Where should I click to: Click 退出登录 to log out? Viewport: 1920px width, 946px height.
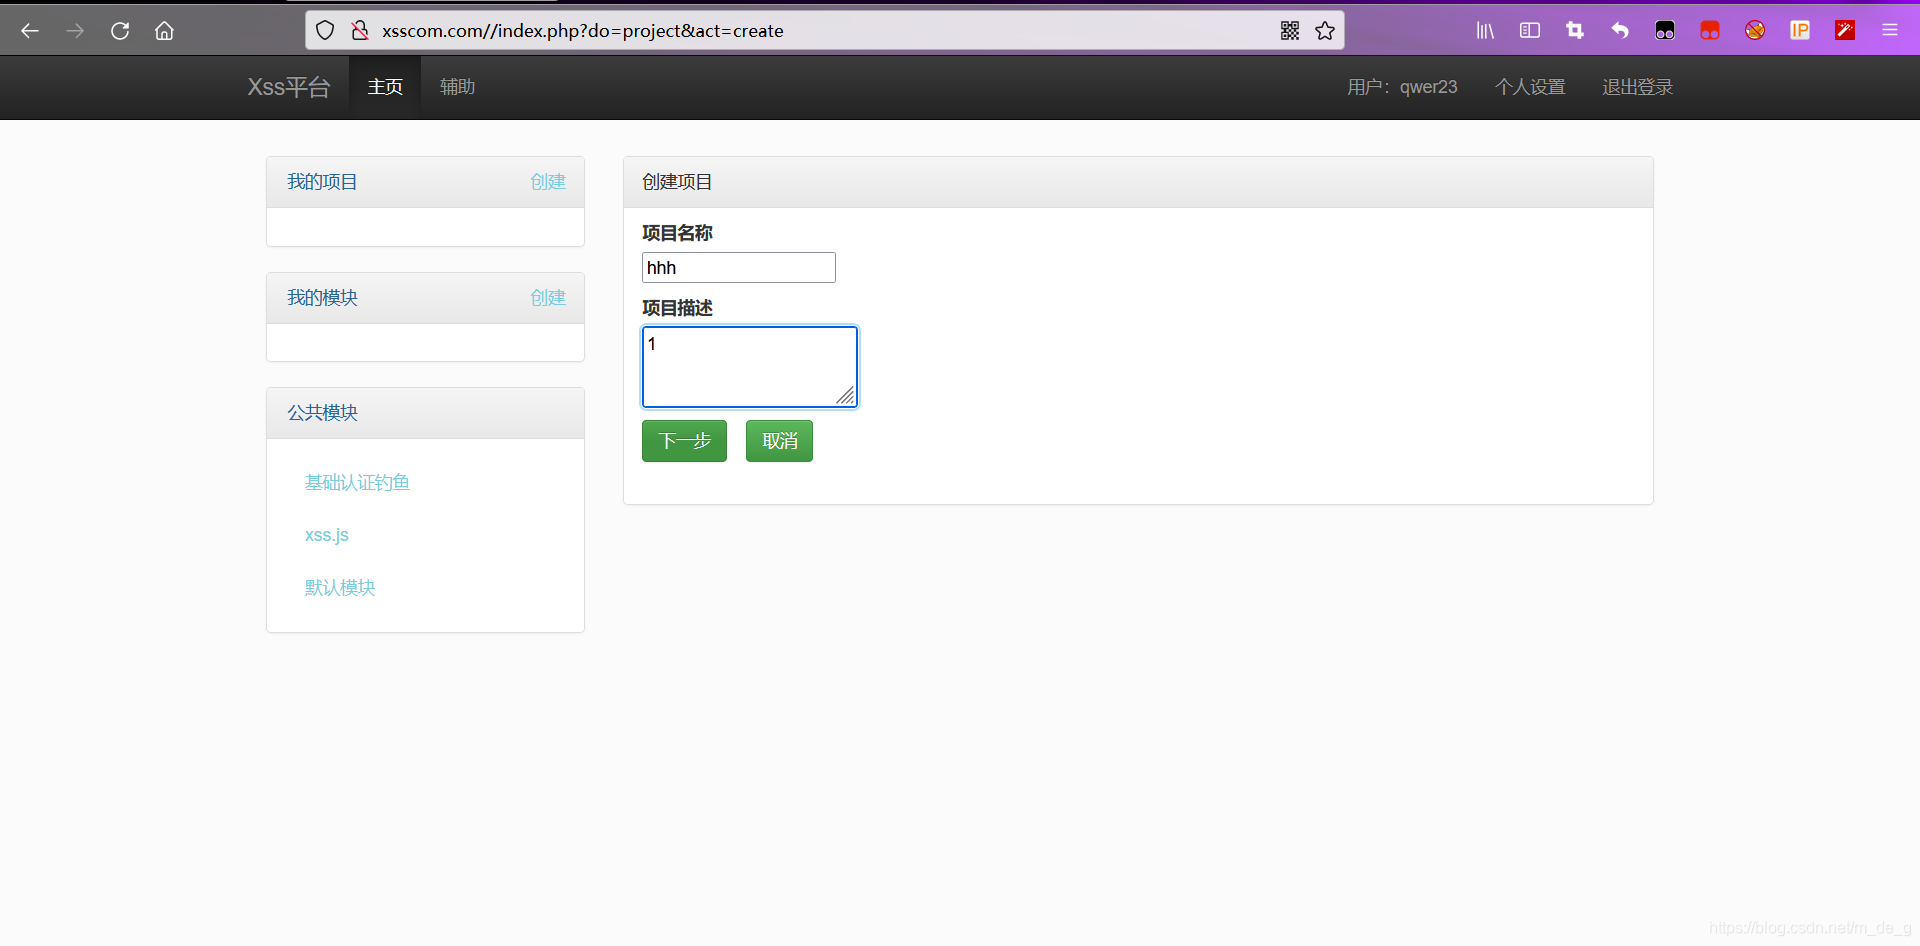(1637, 87)
